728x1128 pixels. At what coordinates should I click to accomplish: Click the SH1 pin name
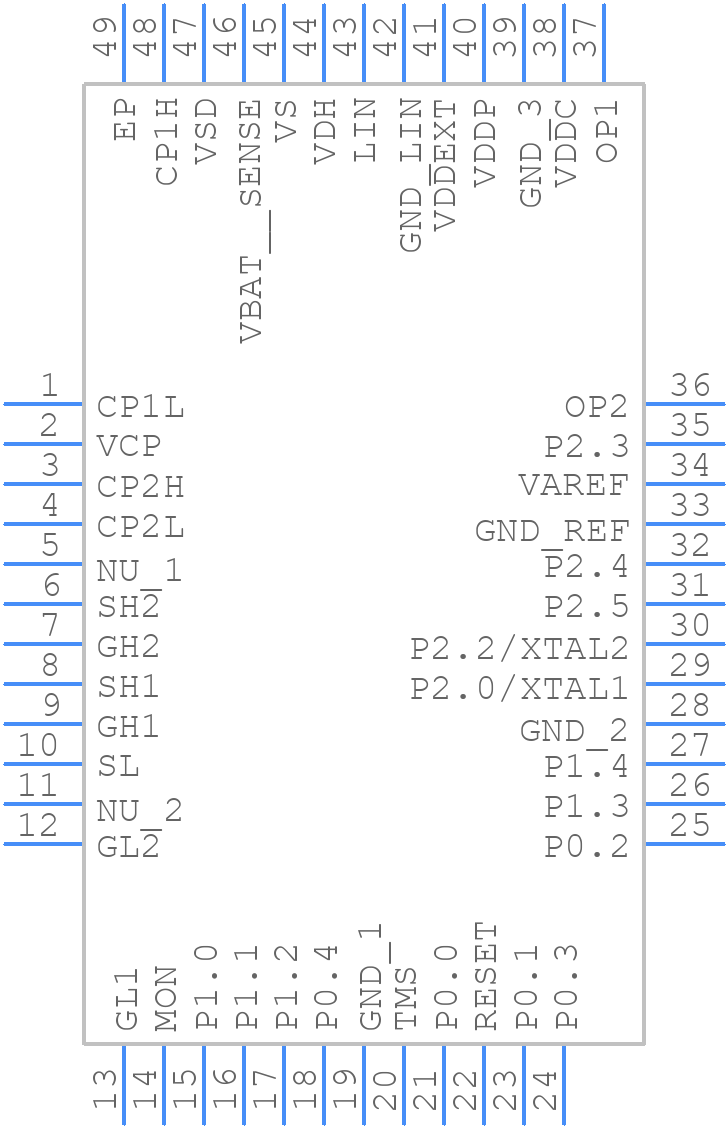pos(128,687)
